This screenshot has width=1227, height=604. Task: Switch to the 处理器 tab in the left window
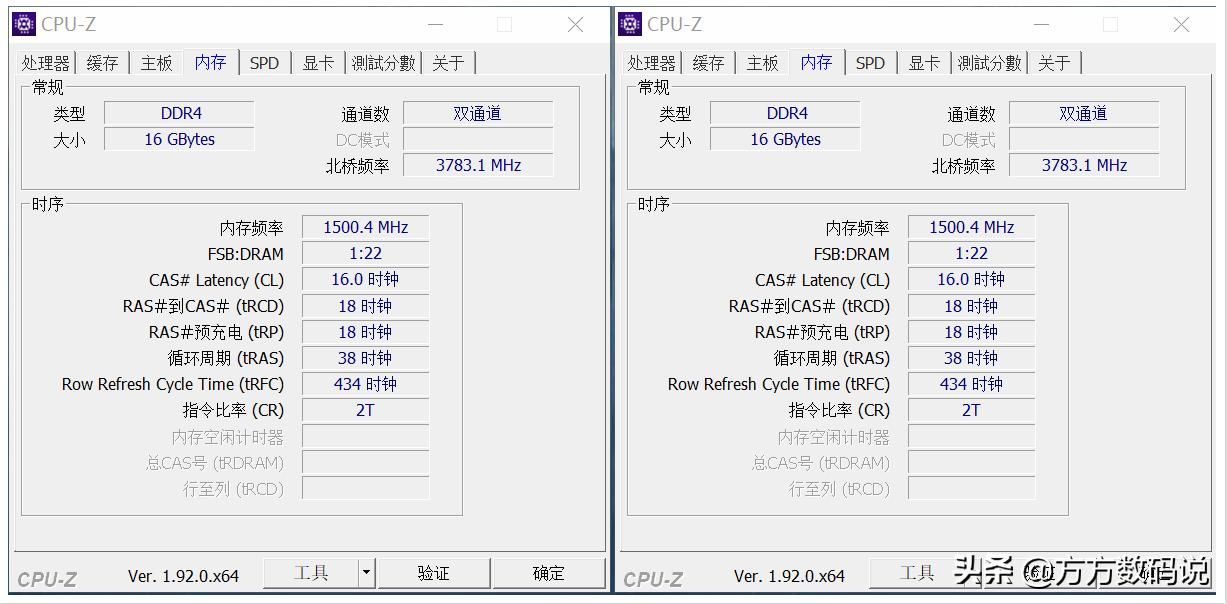point(45,62)
